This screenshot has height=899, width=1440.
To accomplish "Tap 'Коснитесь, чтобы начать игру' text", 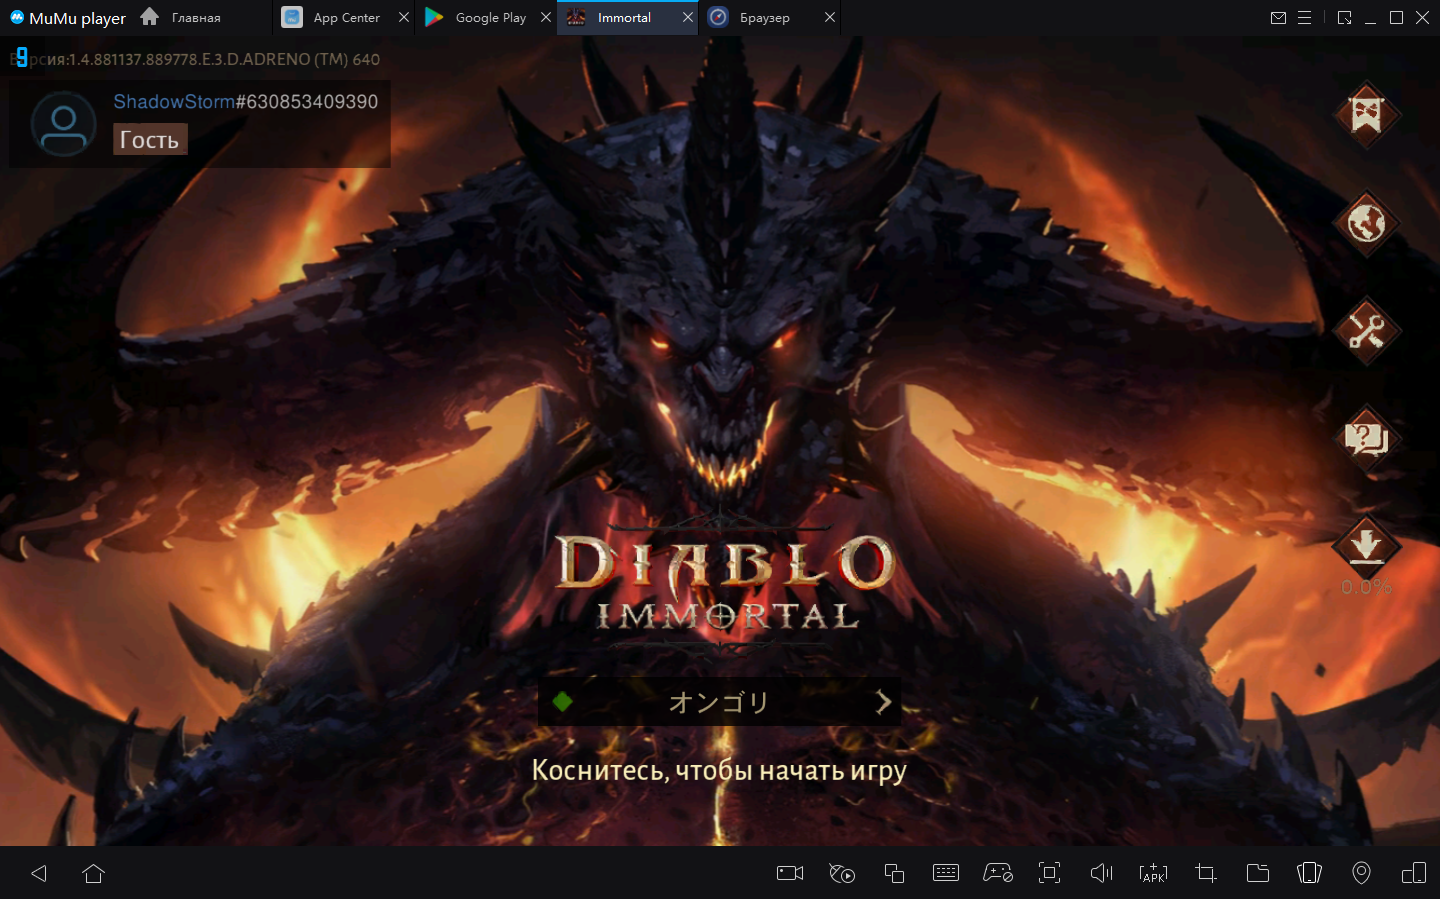I will point(719,770).
